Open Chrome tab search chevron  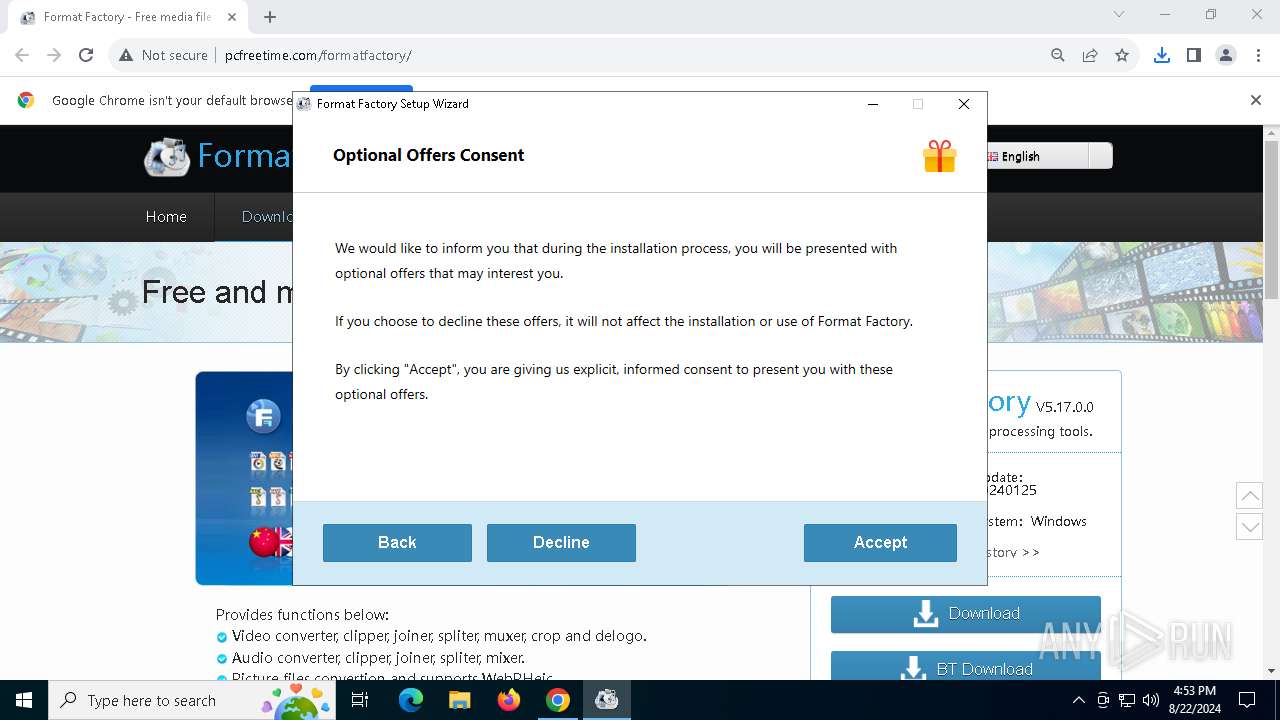coord(1119,14)
